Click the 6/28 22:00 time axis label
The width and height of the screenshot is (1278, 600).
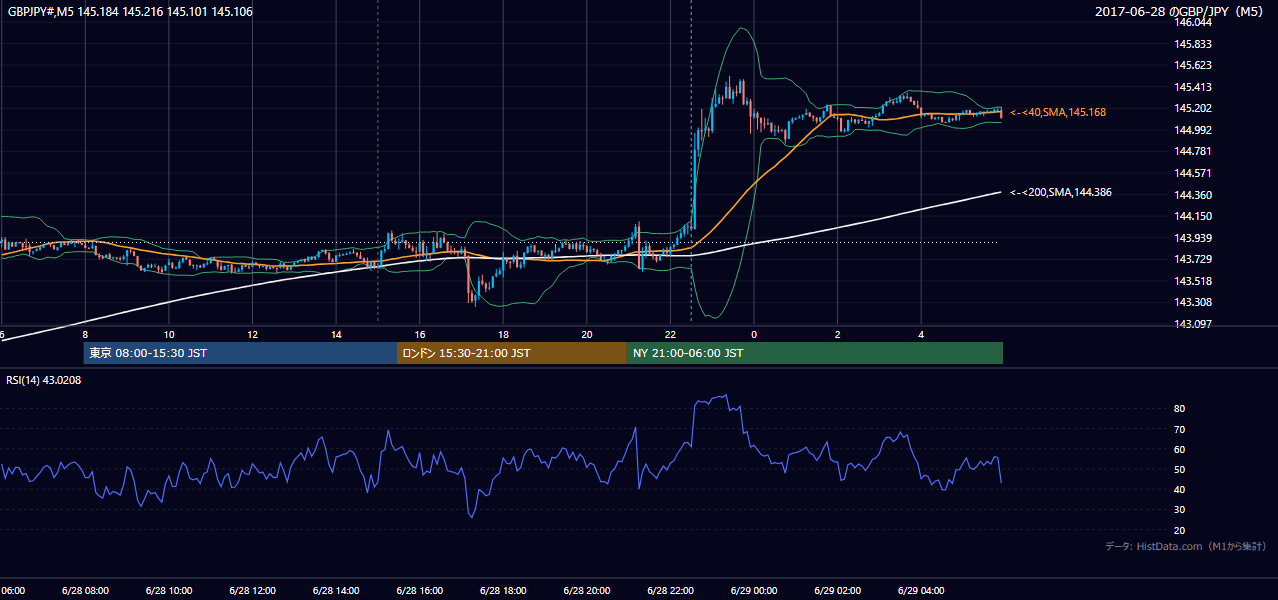(x=669, y=590)
